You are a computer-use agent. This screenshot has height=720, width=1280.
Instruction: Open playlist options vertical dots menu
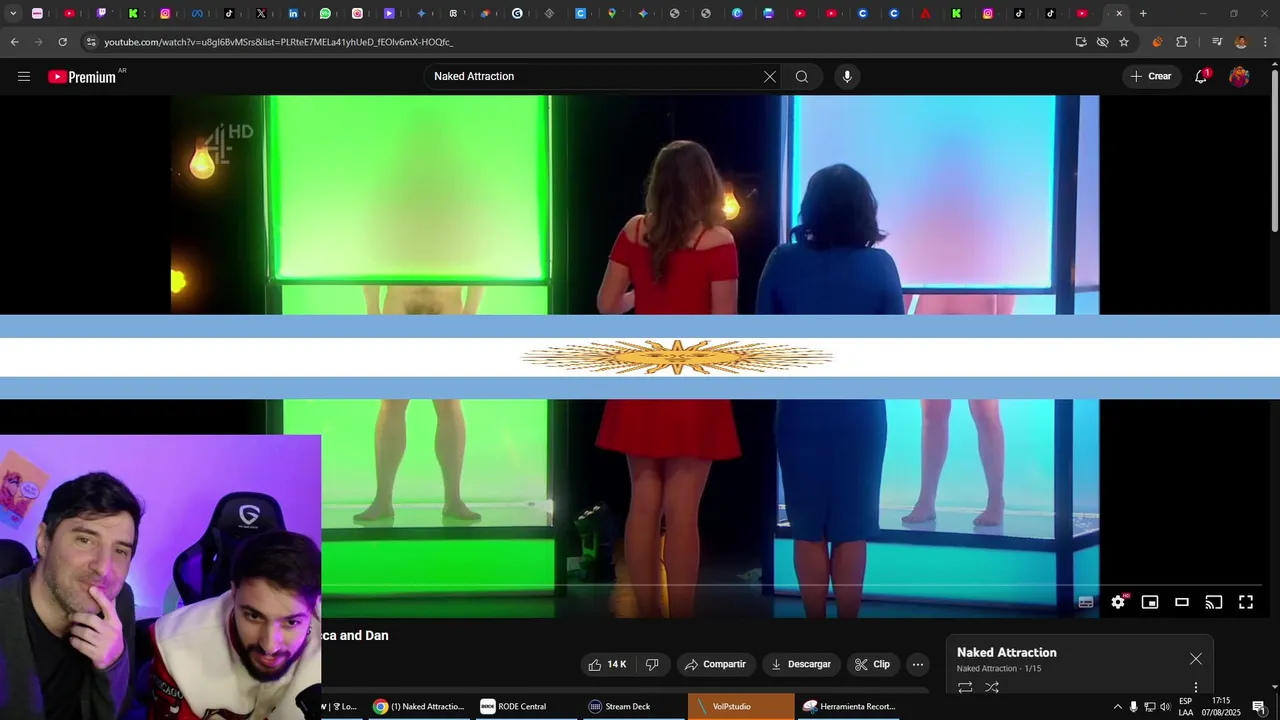click(1196, 688)
